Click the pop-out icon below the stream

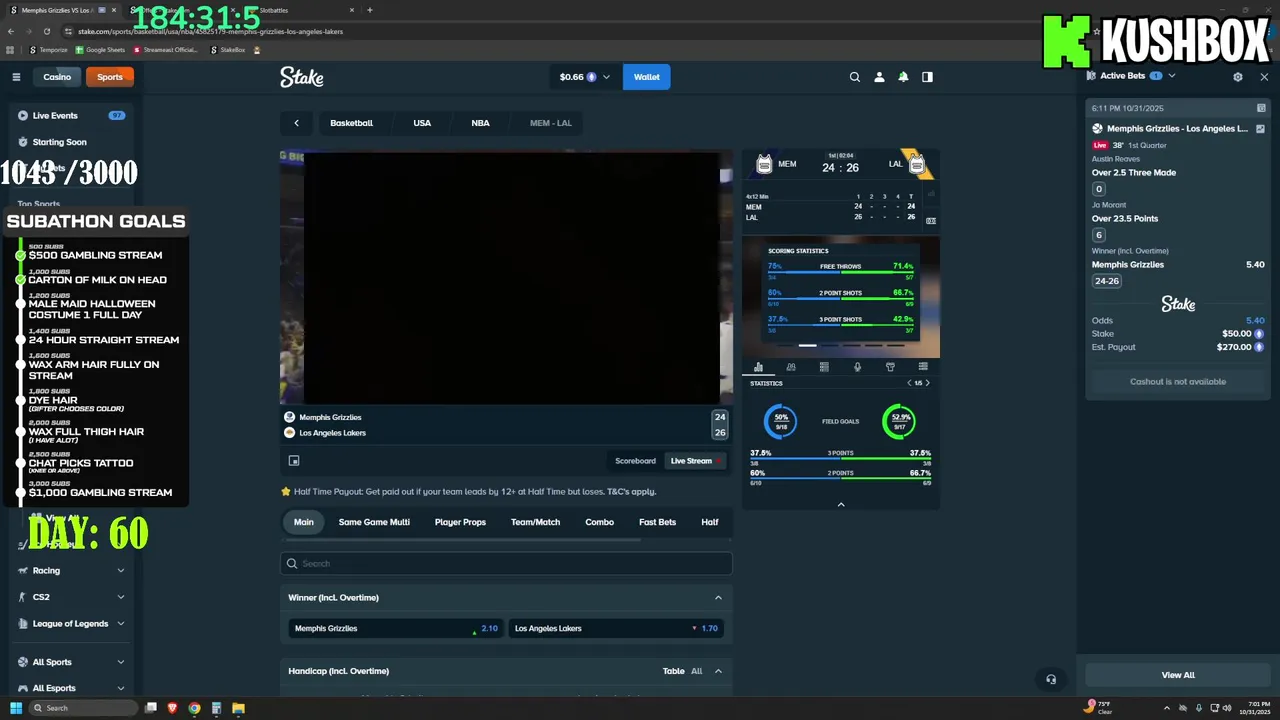[294, 461]
